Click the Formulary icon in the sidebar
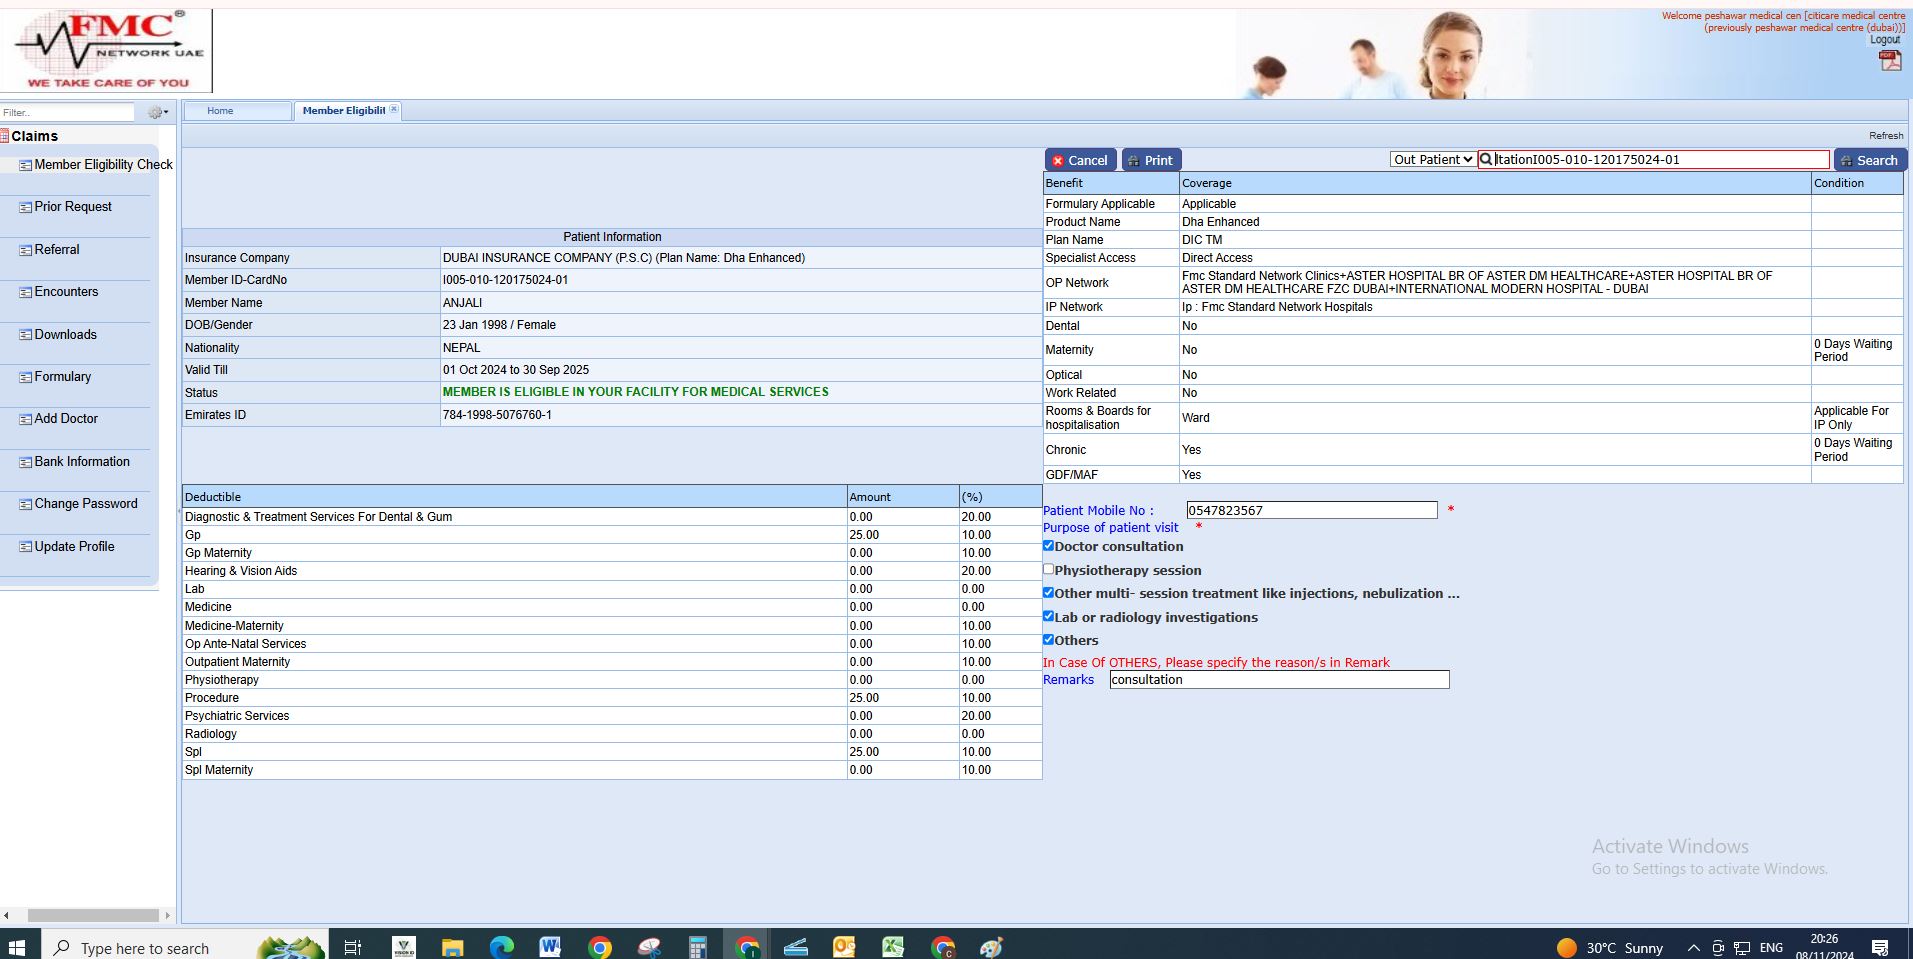Screen dimensions: 1913x959 click(x=26, y=378)
